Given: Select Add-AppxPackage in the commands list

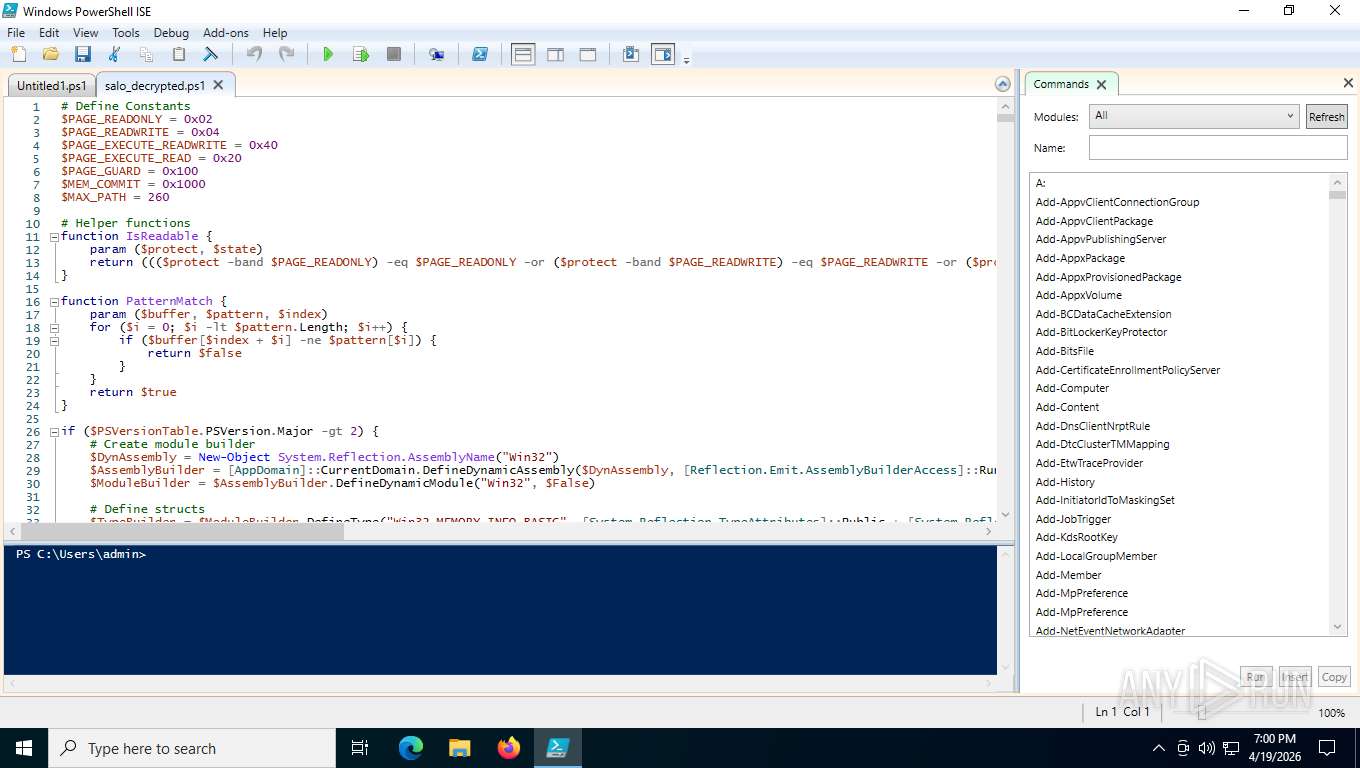Looking at the screenshot, I should click(x=1080, y=258).
